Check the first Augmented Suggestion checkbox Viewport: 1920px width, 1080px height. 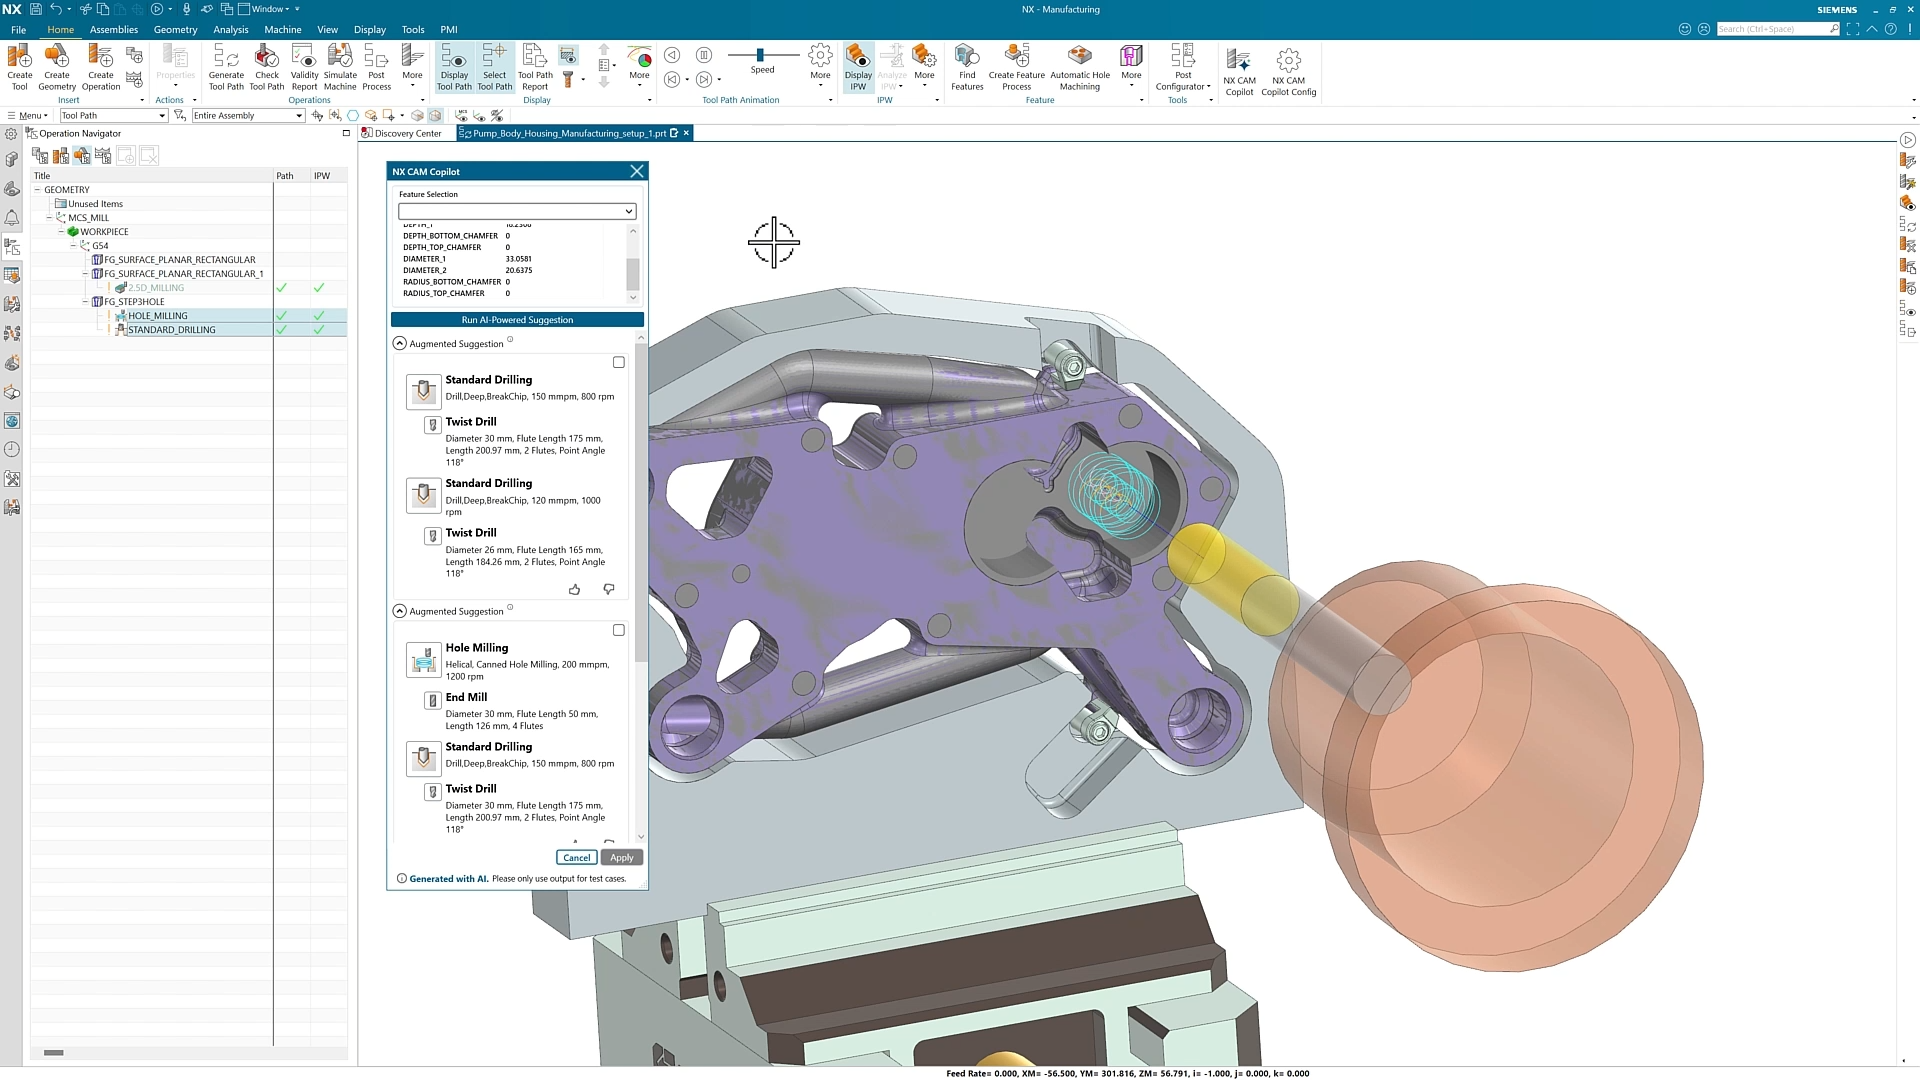[618, 363]
